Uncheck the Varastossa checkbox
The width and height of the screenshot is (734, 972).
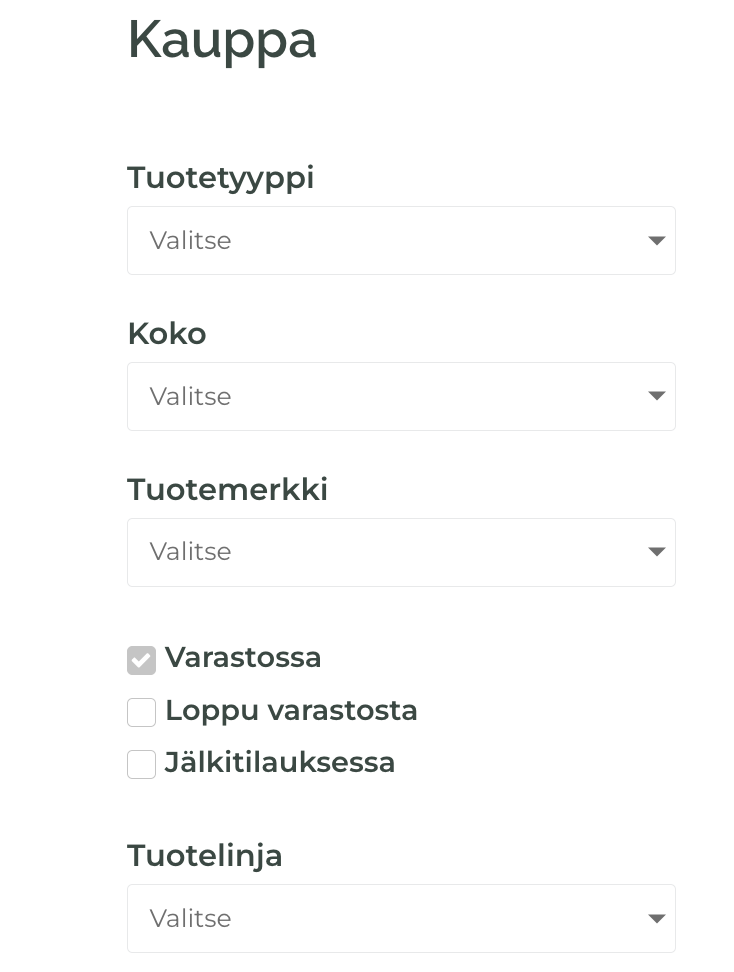[141, 660]
